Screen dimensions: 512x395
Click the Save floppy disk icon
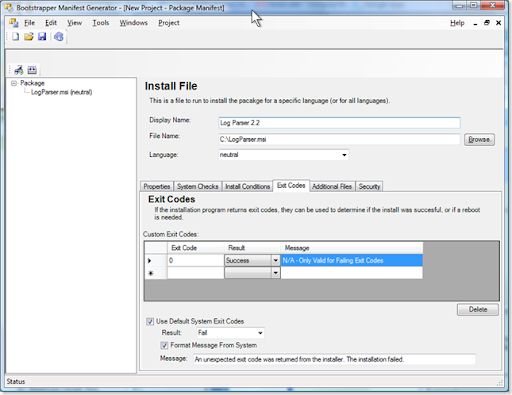[x=42, y=36]
